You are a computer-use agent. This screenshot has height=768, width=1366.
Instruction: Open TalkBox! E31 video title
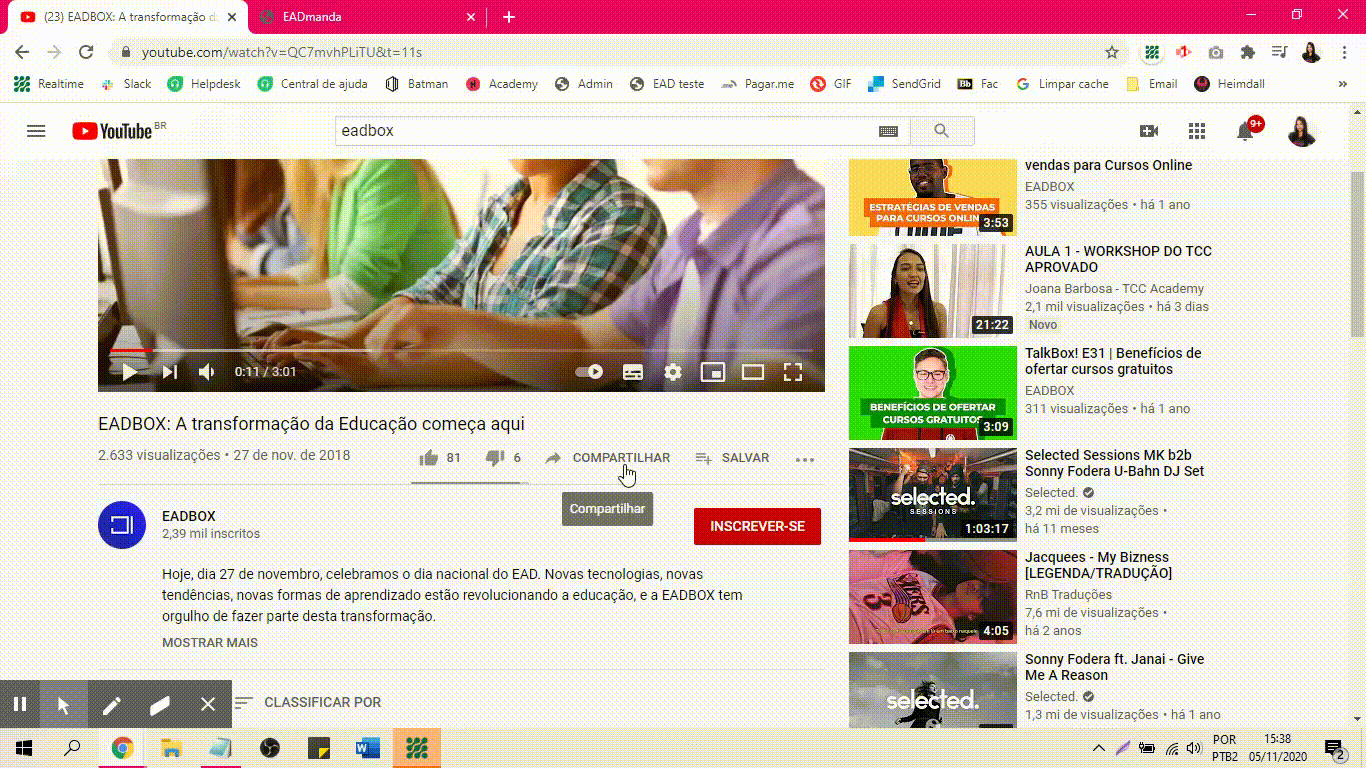coord(1113,361)
